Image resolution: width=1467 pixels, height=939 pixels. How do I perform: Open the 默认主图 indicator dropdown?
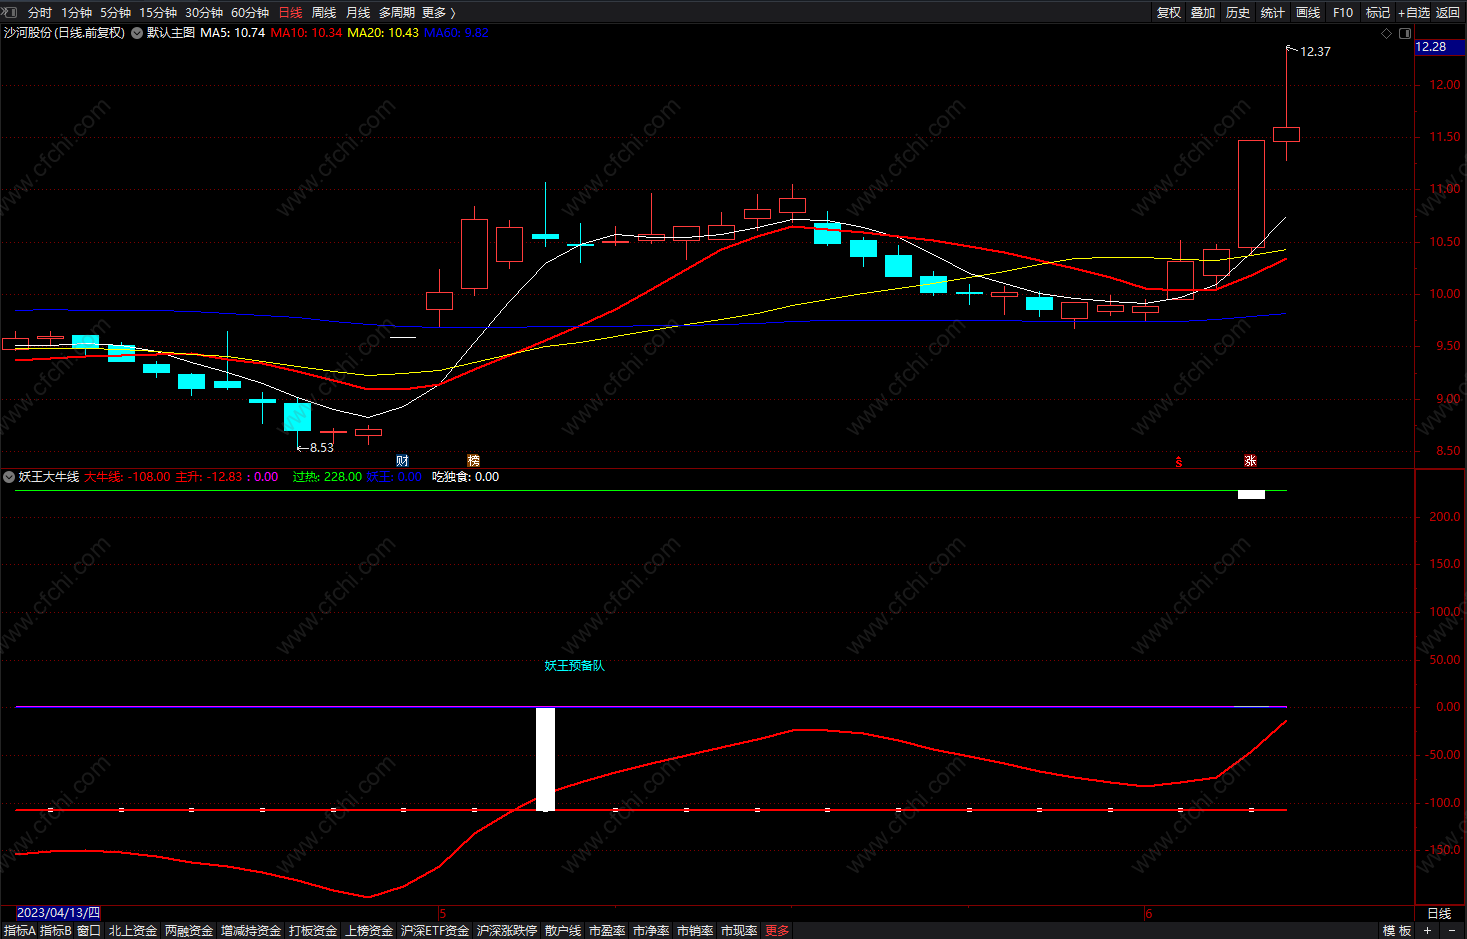click(x=137, y=33)
